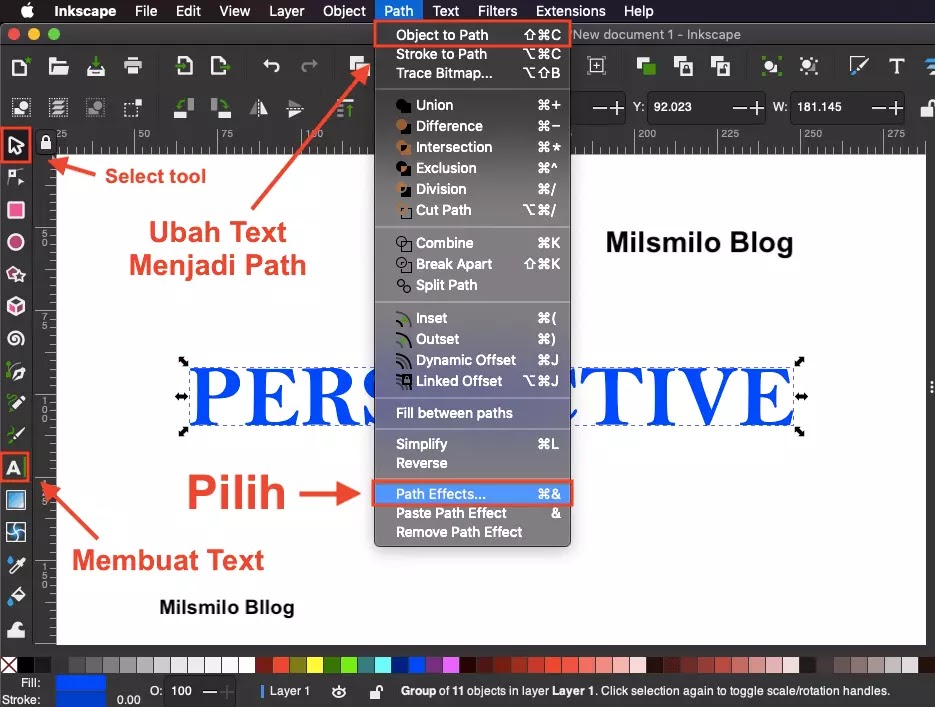The image size is (935, 707).
Task: Increase the Y coordinate value
Action: point(757,108)
